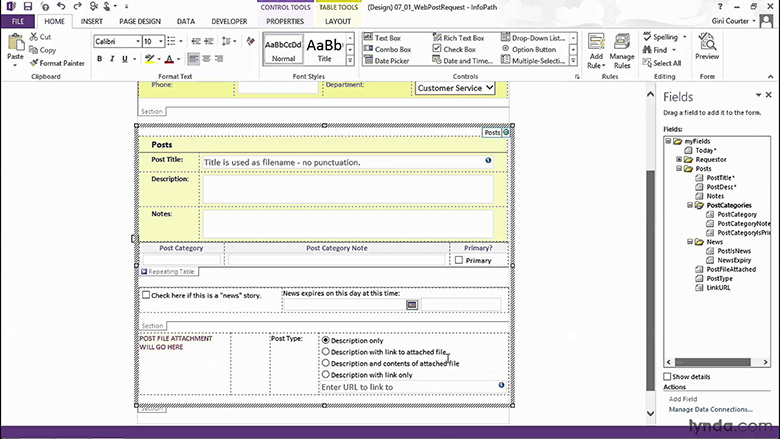This screenshot has width=780, height=439.
Task: Open the font name Calibri dropdown
Action: pos(134,42)
